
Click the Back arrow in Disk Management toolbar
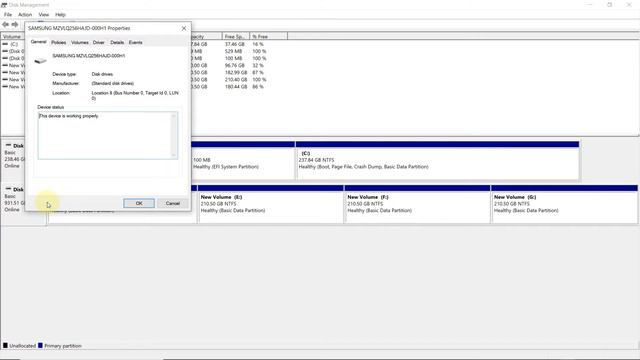(5, 24)
